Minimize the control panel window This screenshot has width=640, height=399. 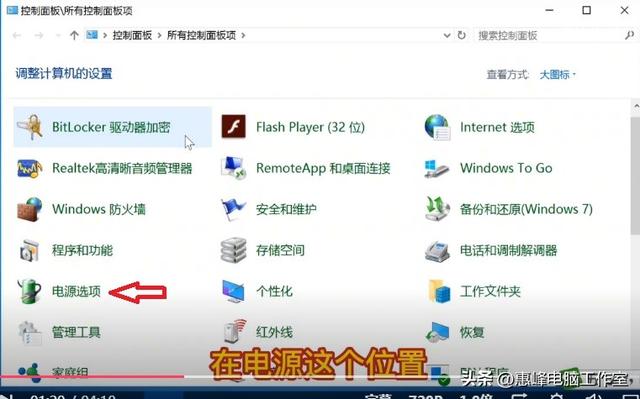549,10
